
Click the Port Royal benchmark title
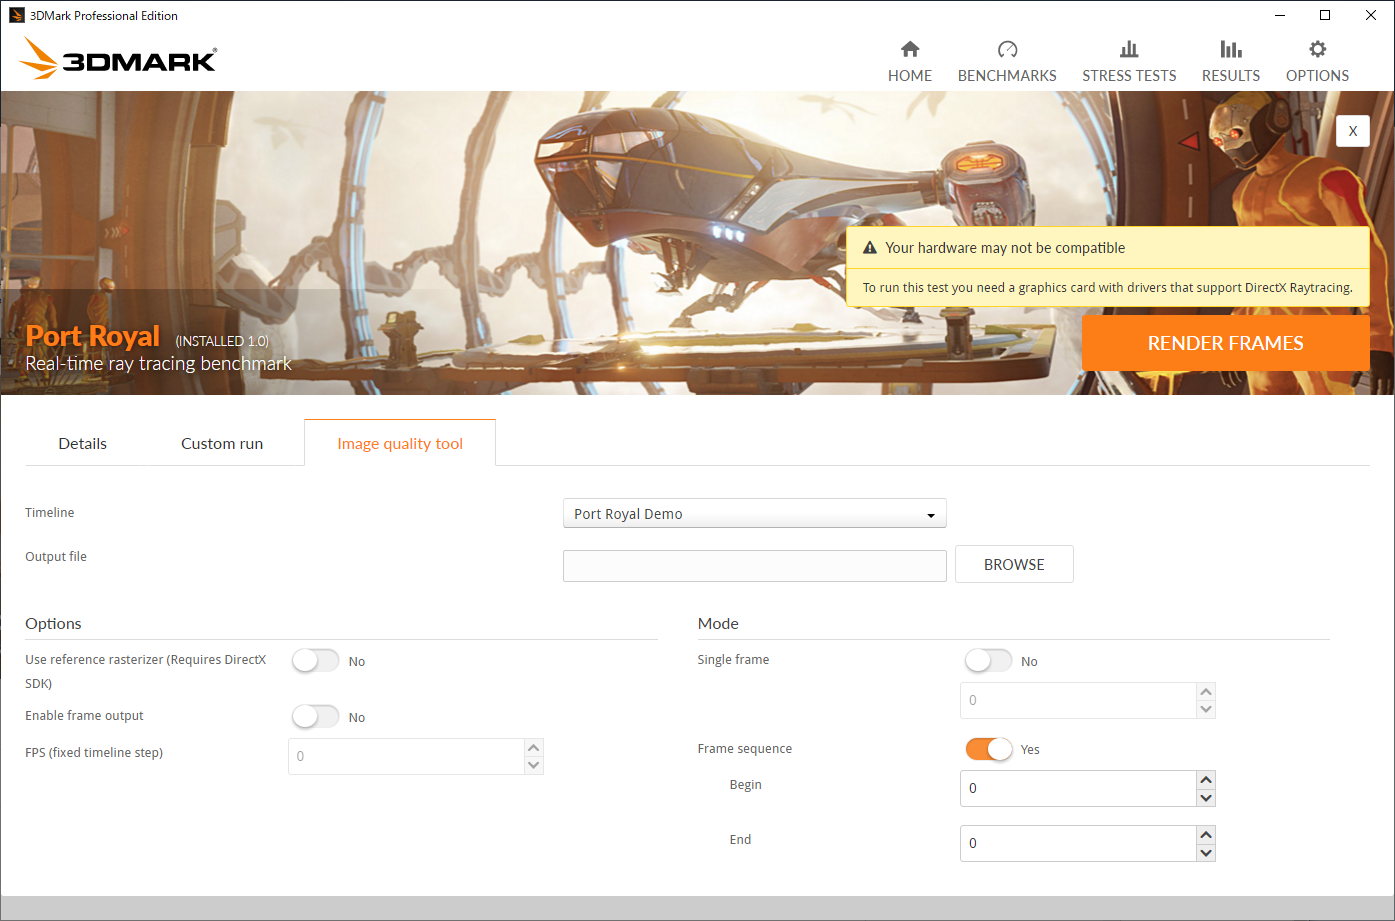(x=93, y=336)
